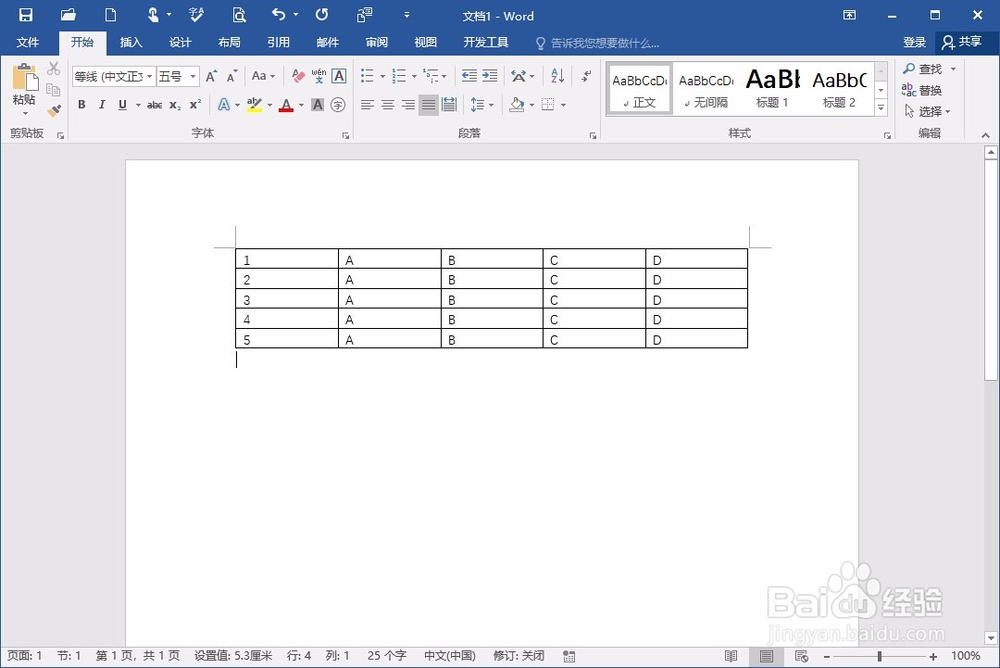This screenshot has width=1000, height=668.
Task: Clear all formatting eraser icon
Action: pyautogui.click(x=298, y=77)
